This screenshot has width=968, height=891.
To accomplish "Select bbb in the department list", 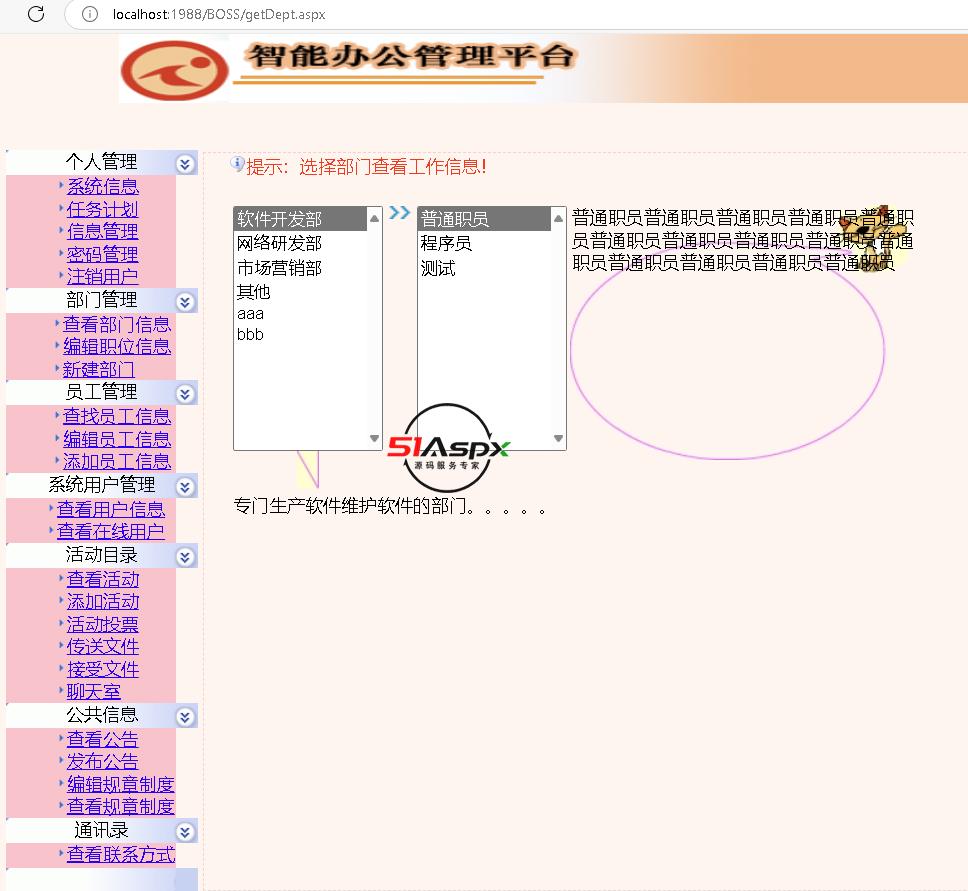I will pyautogui.click(x=301, y=335).
